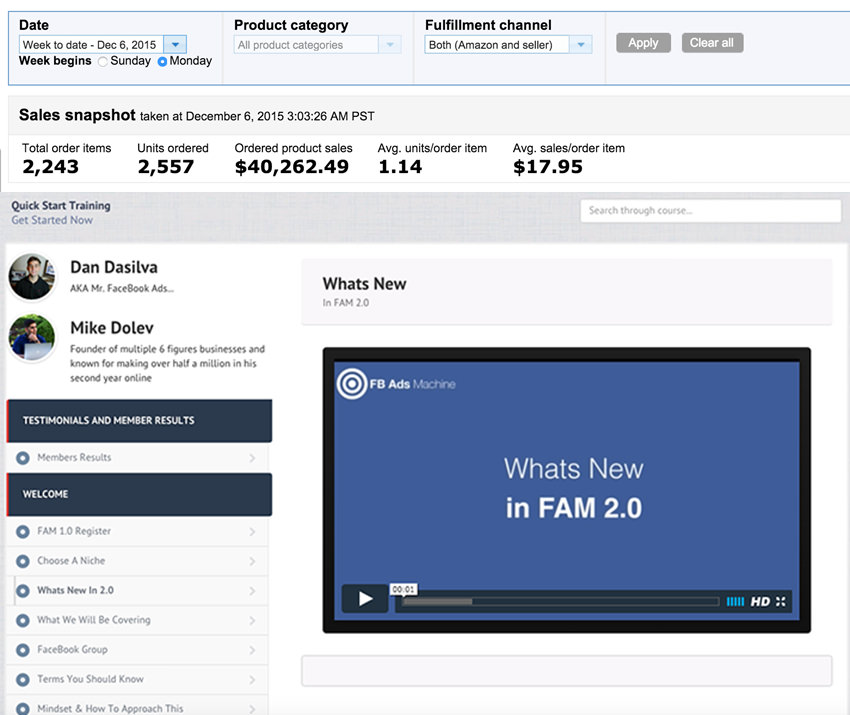Click the chevron arrow on FAM 1.0 Register row
Screen dimensions: 850x715
[252, 532]
